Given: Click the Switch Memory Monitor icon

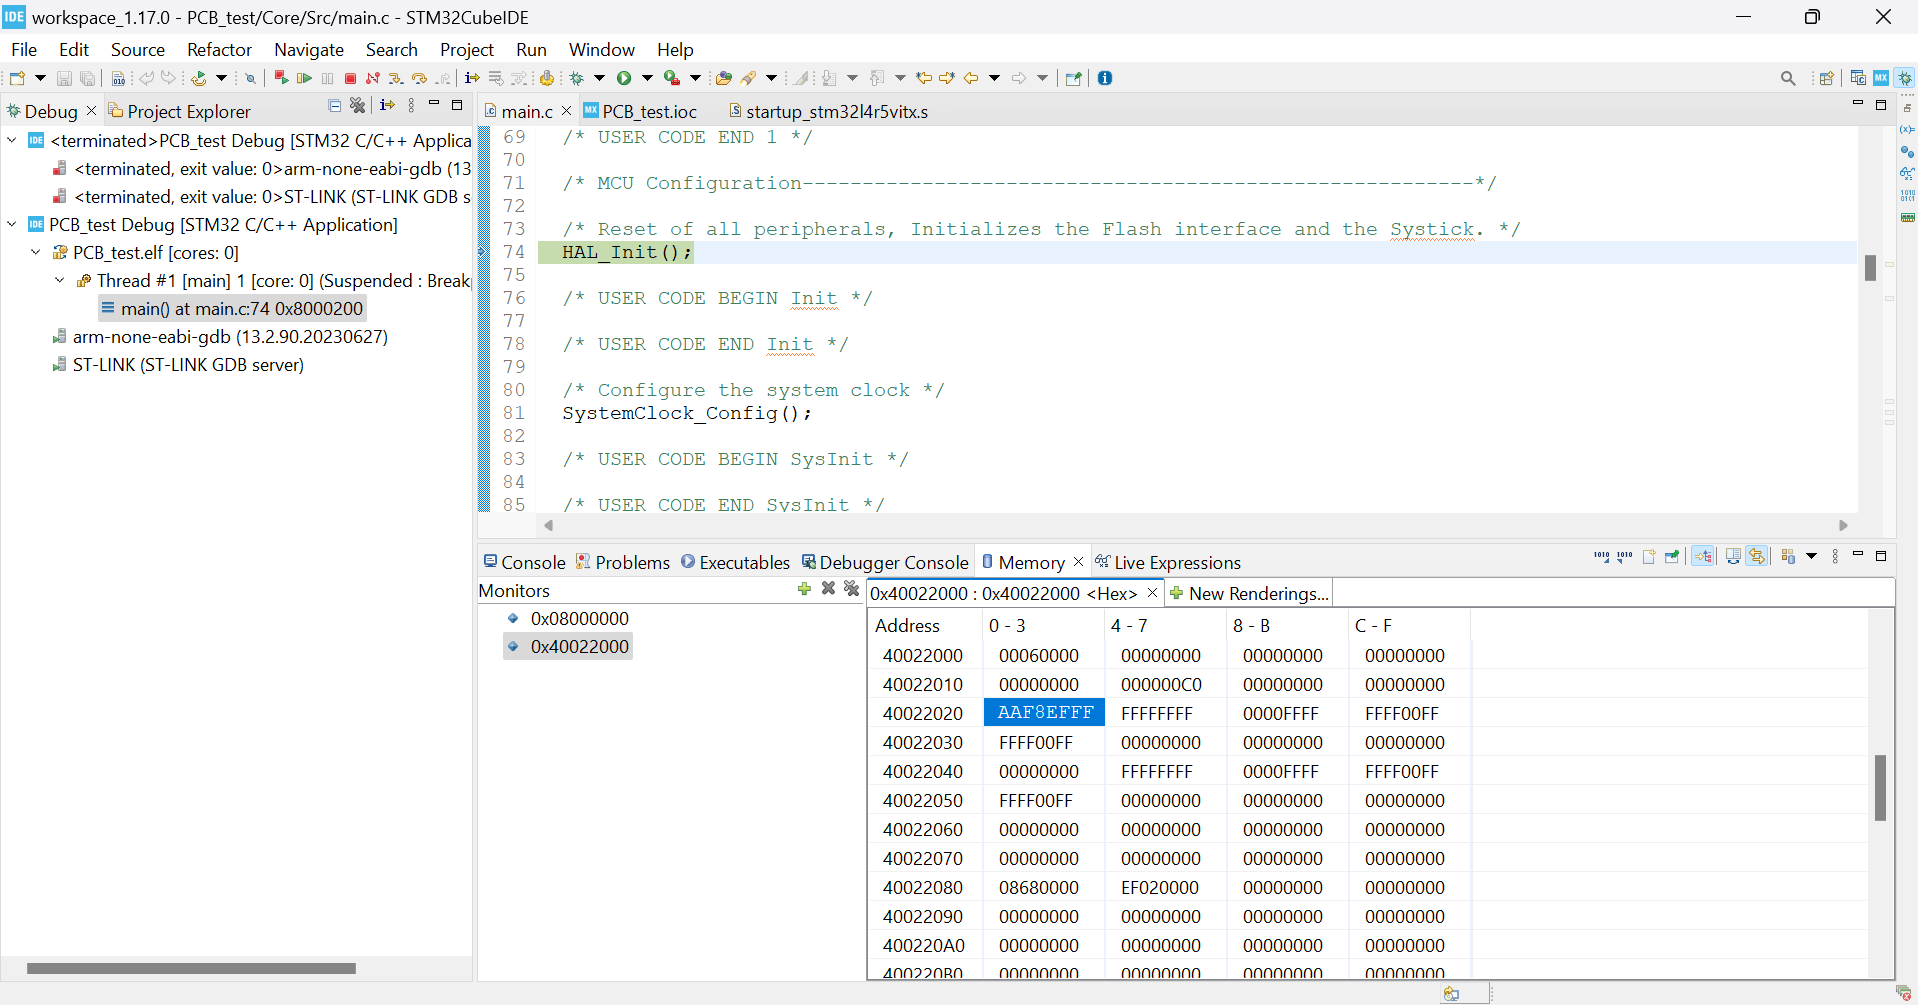Looking at the screenshot, I should click(1788, 557).
